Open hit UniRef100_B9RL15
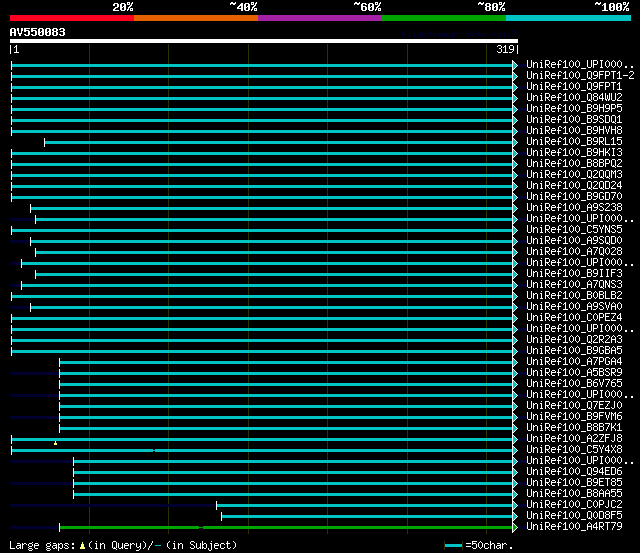This screenshot has width=640, height=553. pos(574,142)
